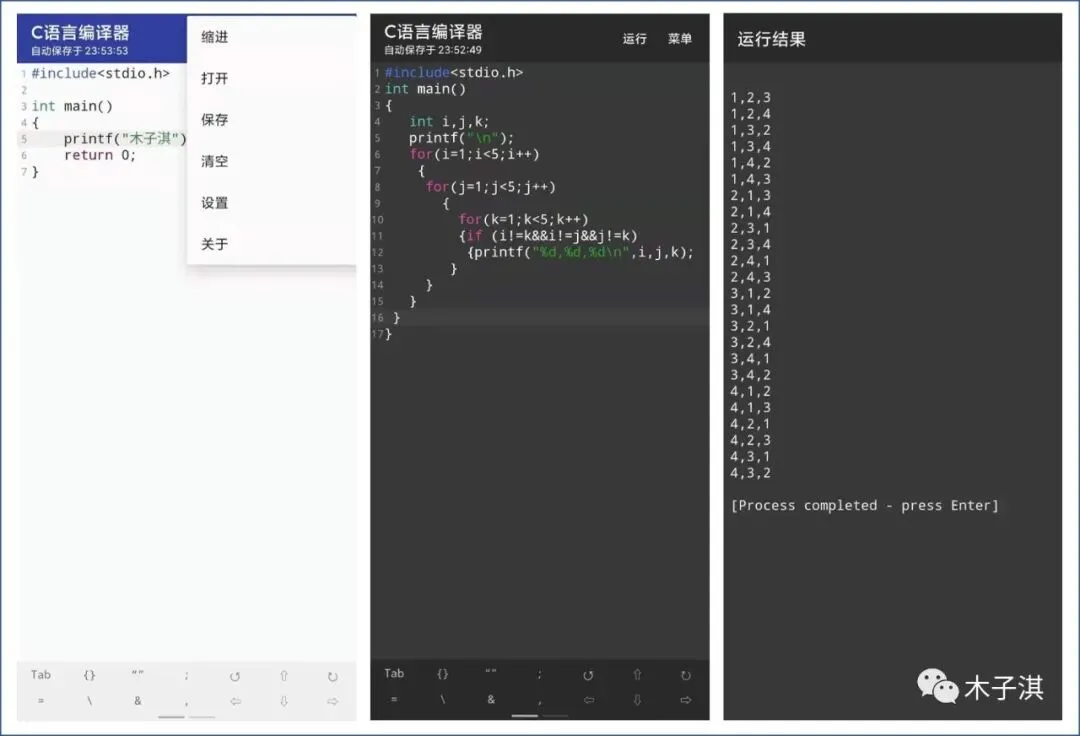Insert equals sign in the dark editor

pos(394,700)
